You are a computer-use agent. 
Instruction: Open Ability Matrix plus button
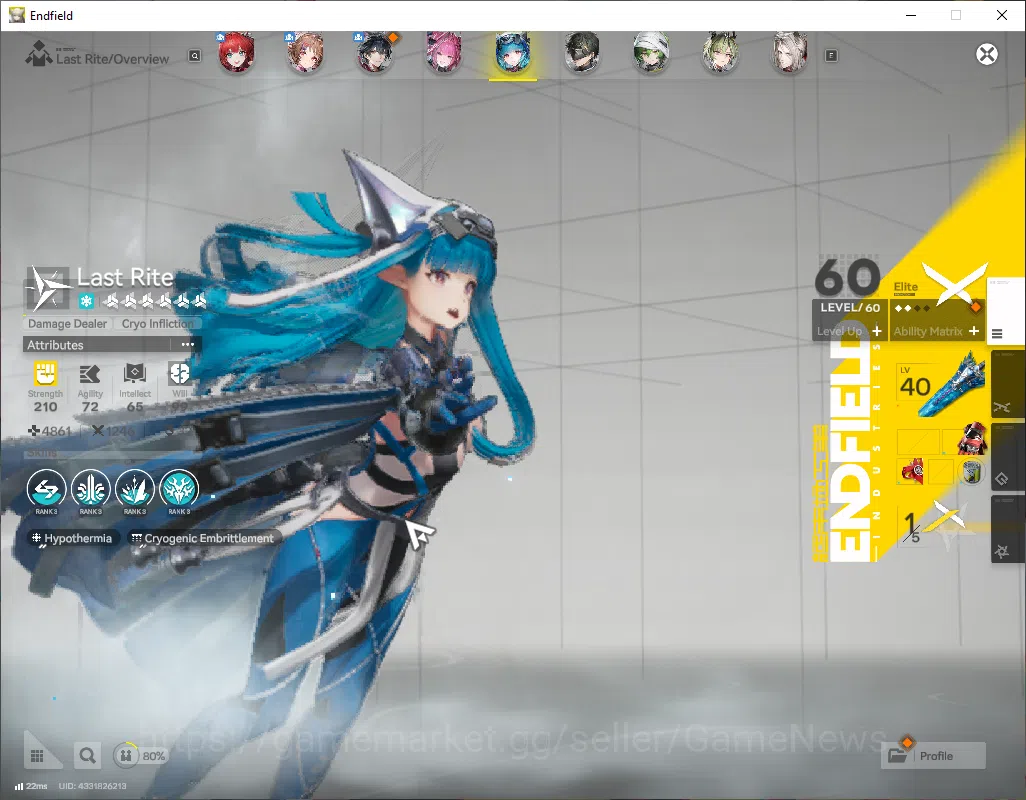coord(974,332)
